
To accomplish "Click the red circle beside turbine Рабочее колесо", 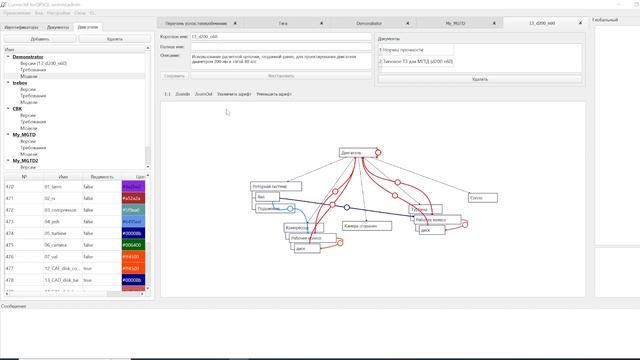I will pos(464,224).
